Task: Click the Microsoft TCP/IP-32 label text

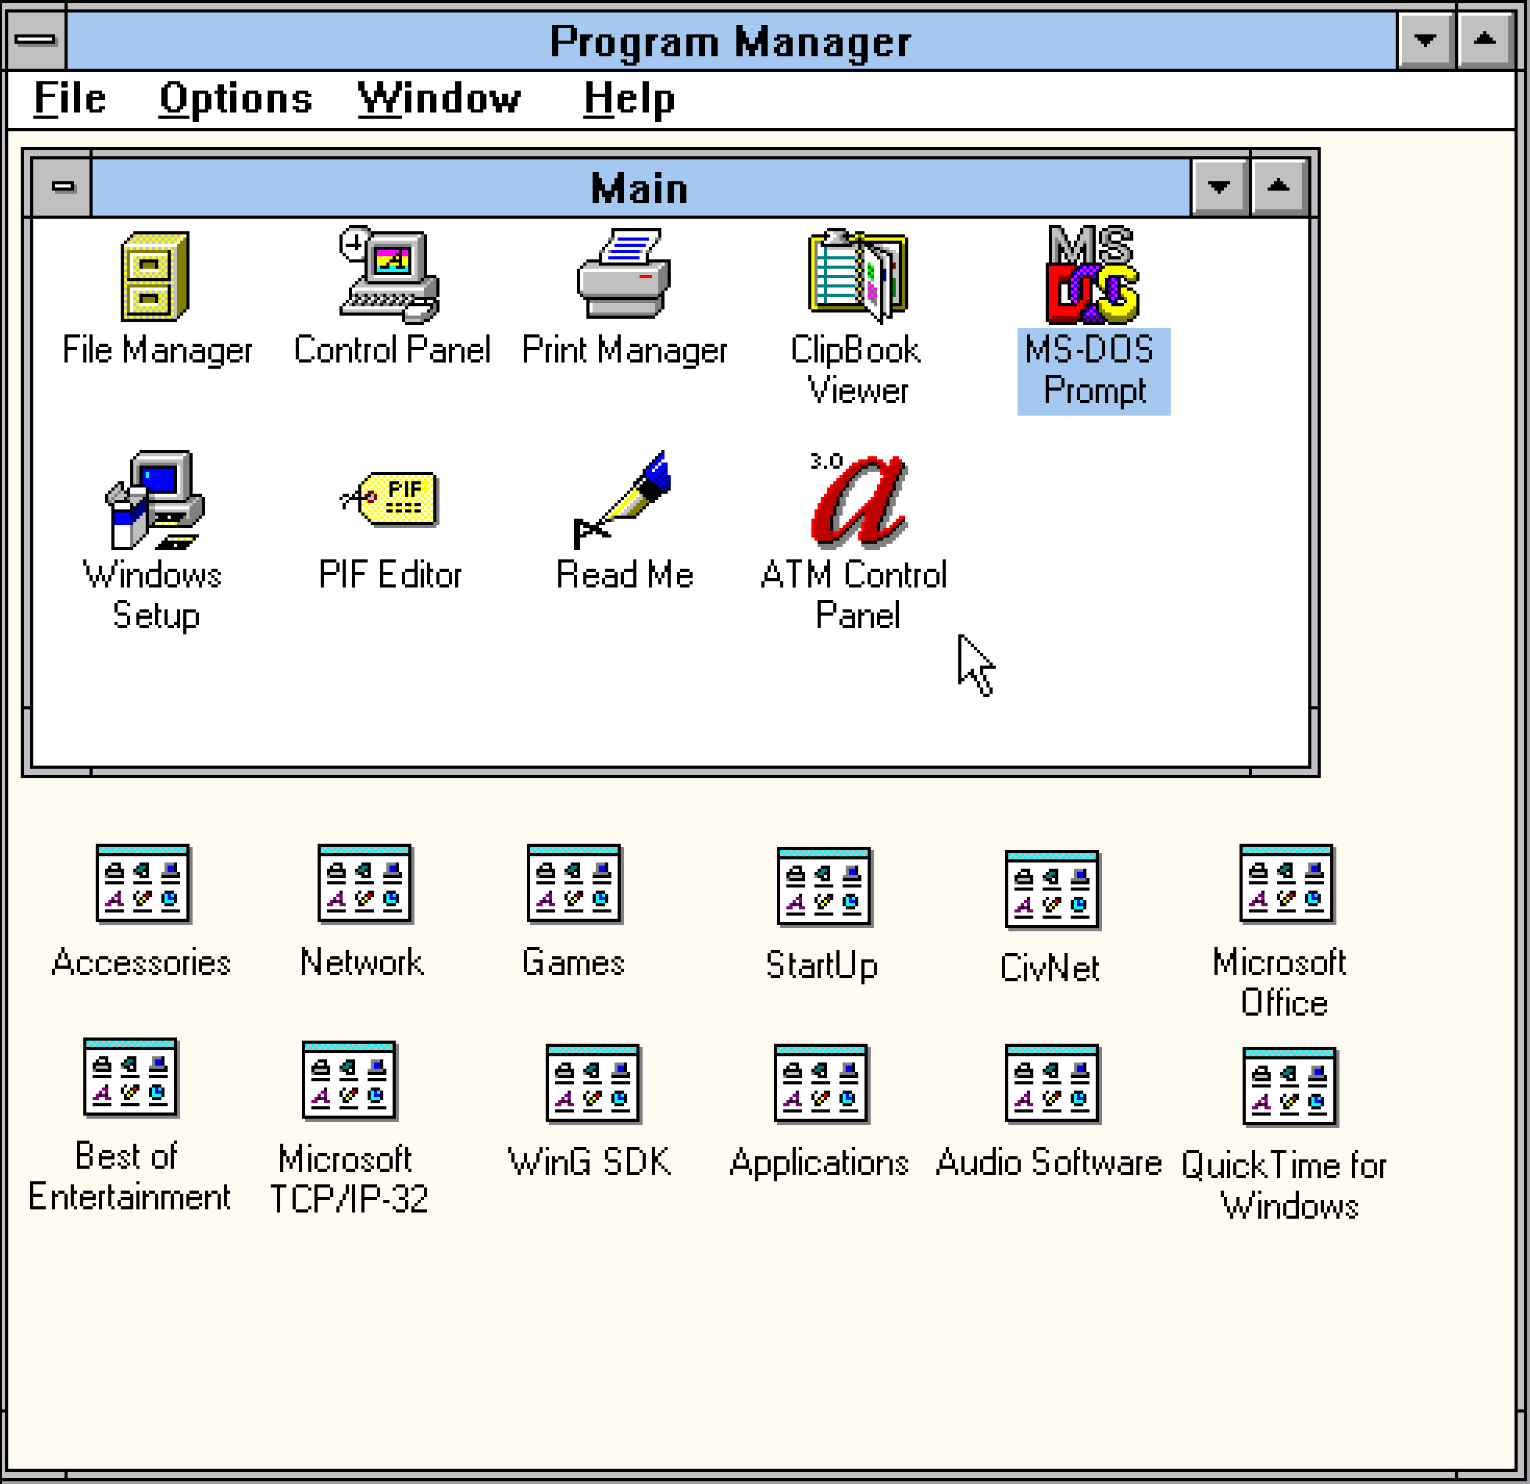Action: tap(348, 1179)
